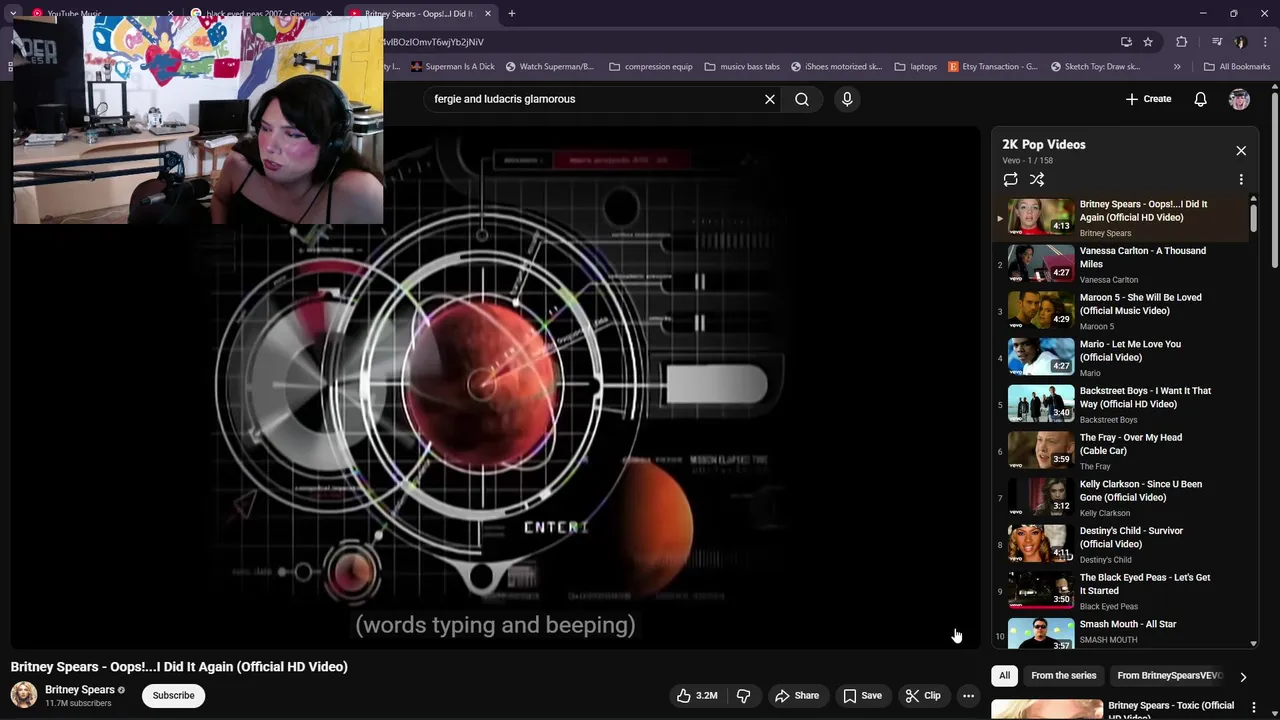Dislike the video
This screenshot has height=720, width=1280.
(743, 696)
